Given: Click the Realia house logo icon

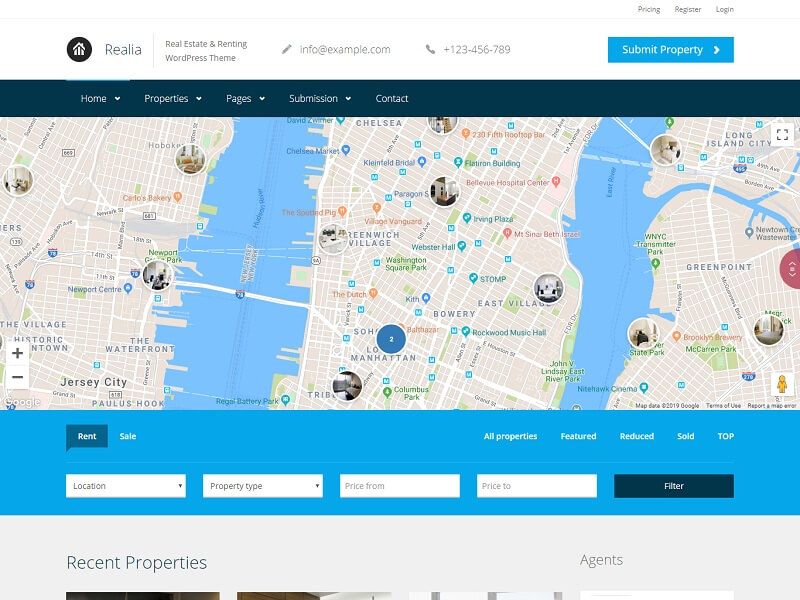Looking at the screenshot, I should click(x=79, y=49).
